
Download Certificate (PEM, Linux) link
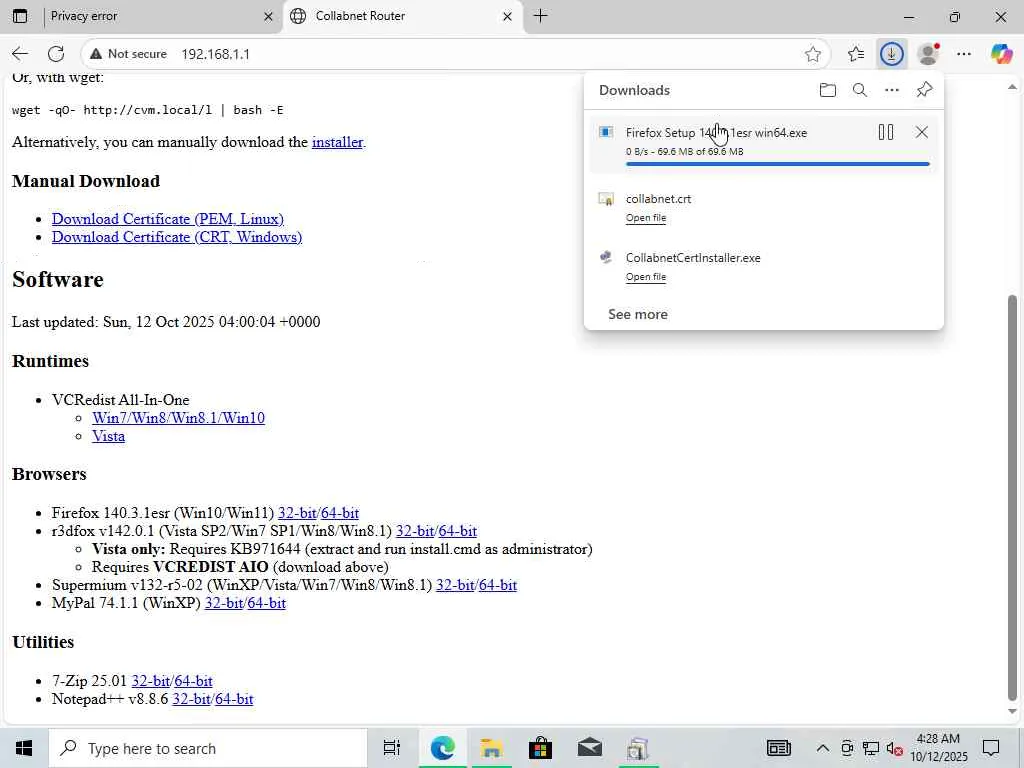168,219
